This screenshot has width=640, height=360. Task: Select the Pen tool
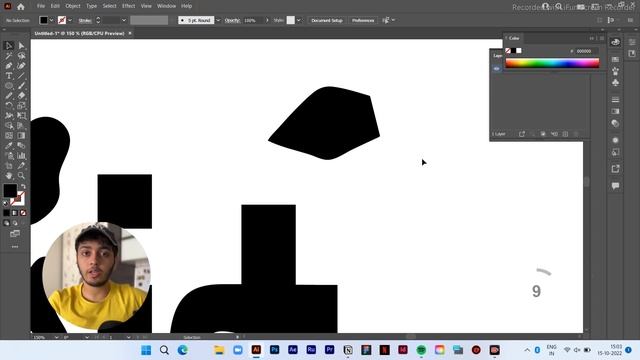tap(9, 66)
